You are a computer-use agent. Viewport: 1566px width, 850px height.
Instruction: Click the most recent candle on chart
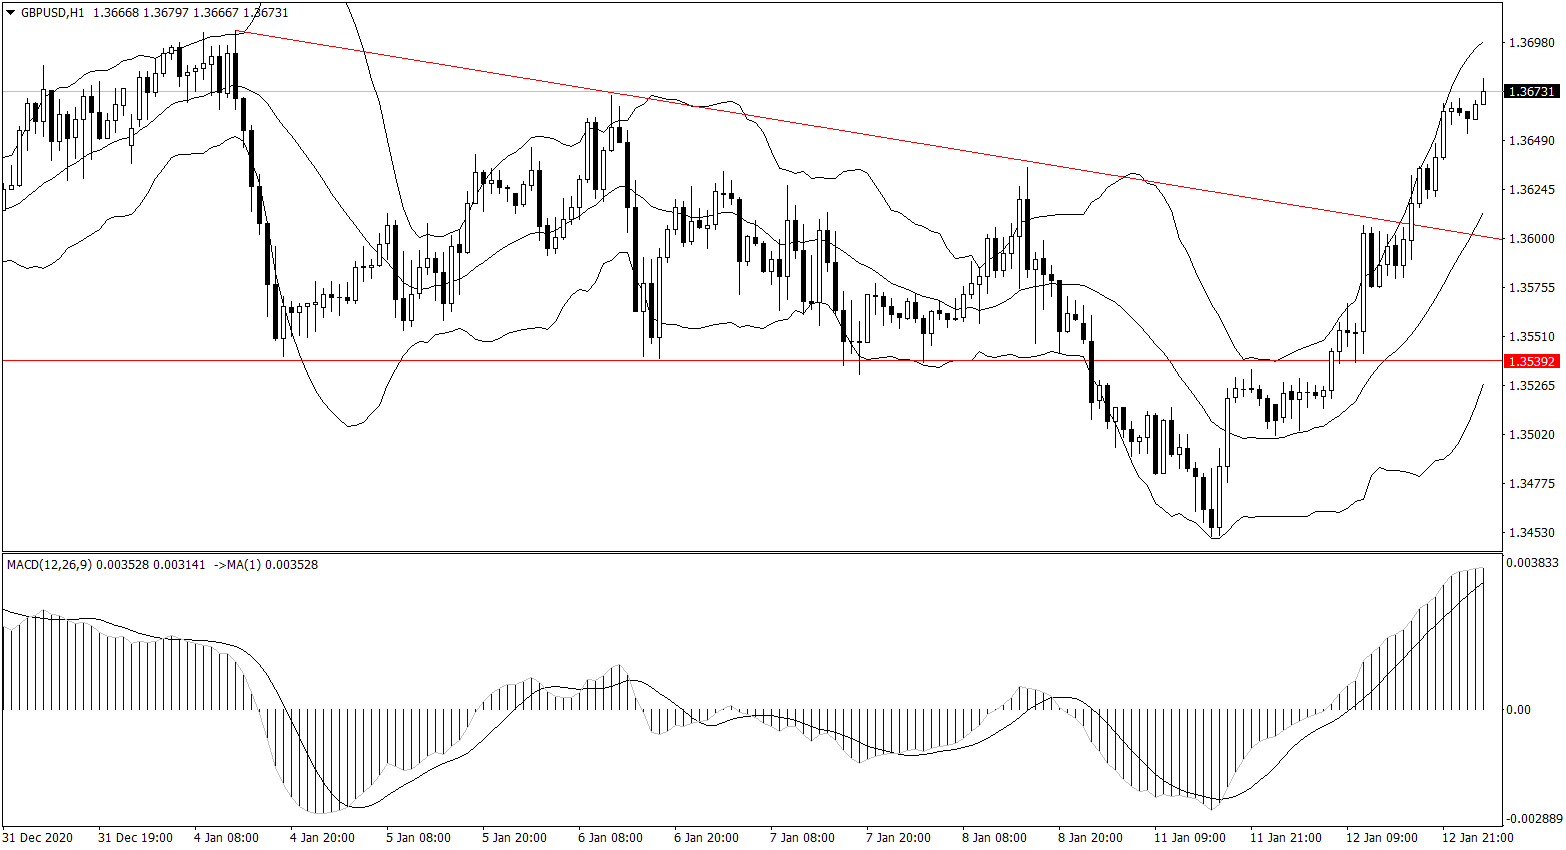[x=1483, y=96]
